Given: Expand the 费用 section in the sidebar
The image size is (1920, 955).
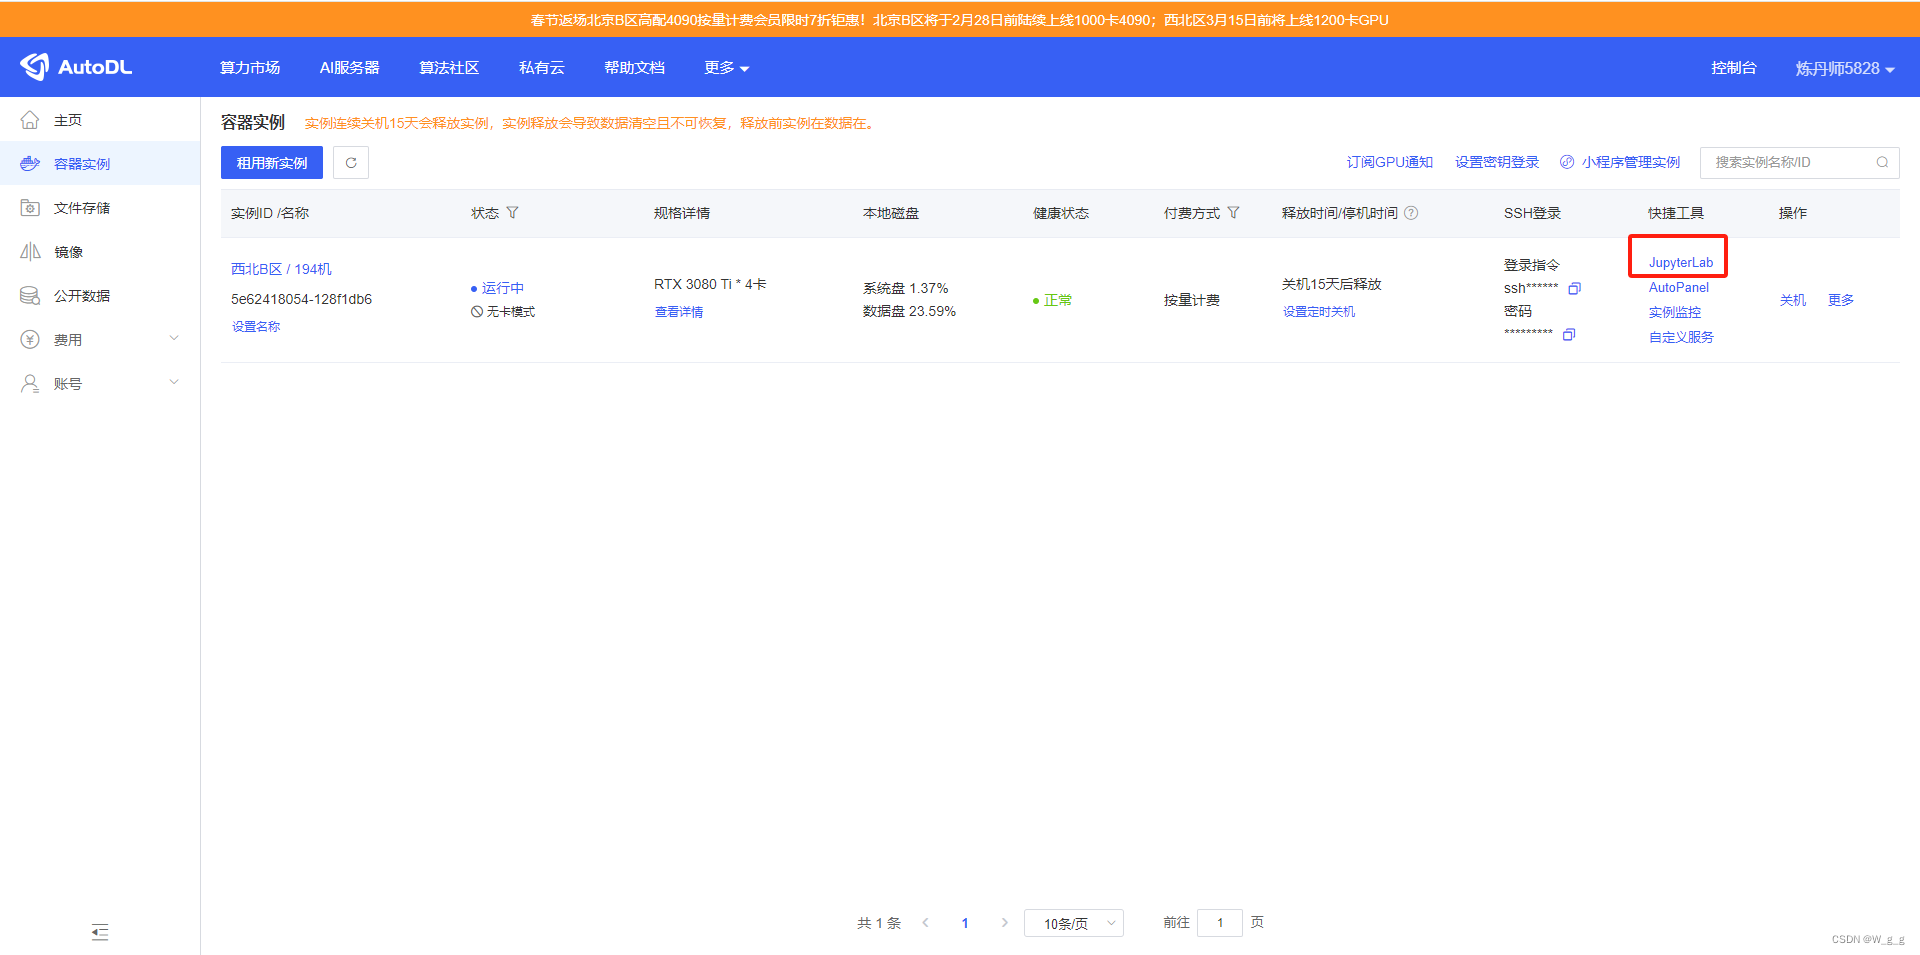Looking at the screenshot, I should 100,339.
